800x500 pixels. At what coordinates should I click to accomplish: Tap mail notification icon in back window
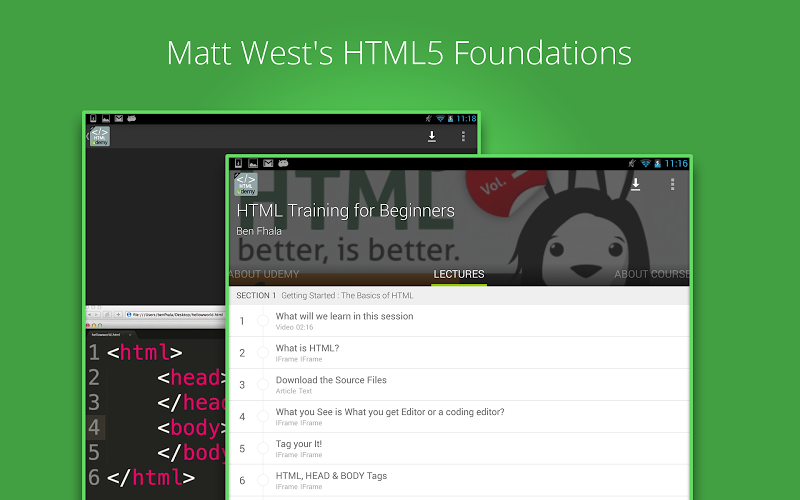(119, 118)
